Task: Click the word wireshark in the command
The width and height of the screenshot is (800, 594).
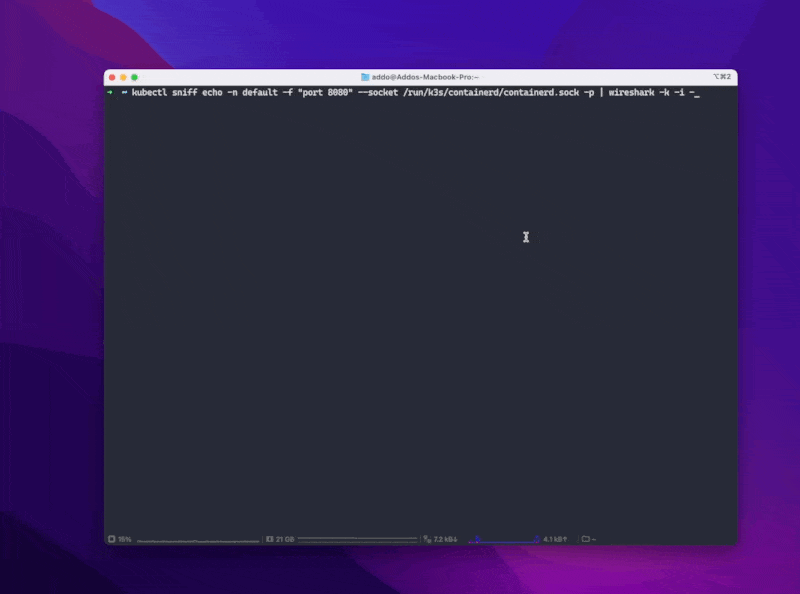Action: [x=631, y=92]
